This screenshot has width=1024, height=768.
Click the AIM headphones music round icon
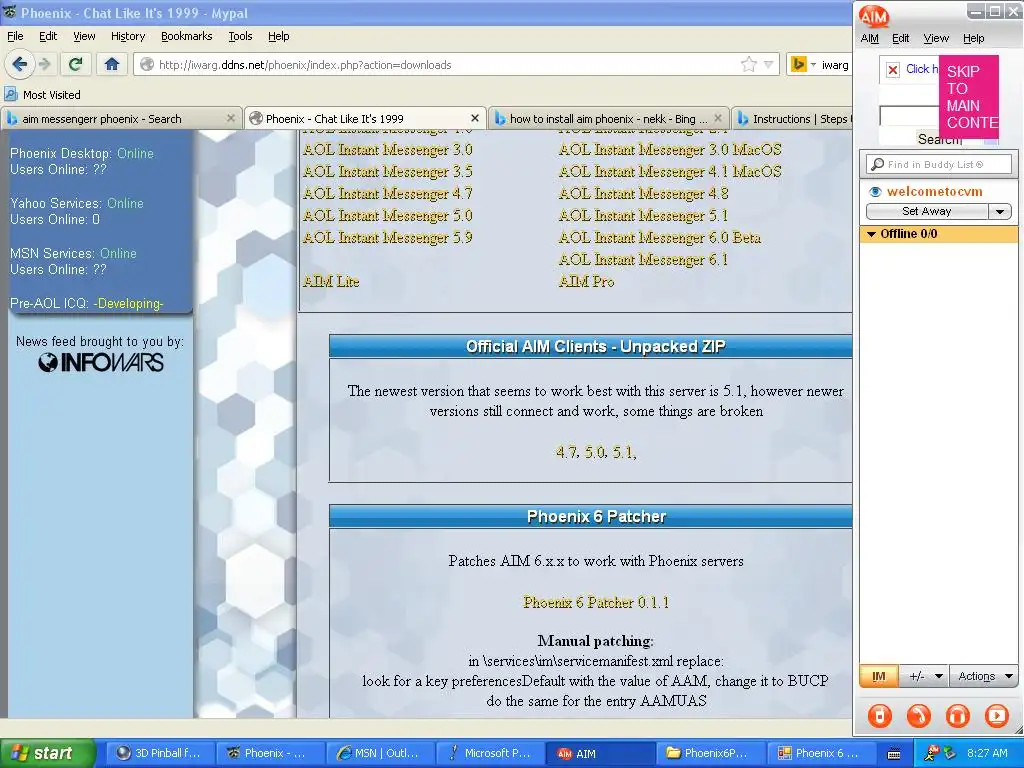point(958,716)
